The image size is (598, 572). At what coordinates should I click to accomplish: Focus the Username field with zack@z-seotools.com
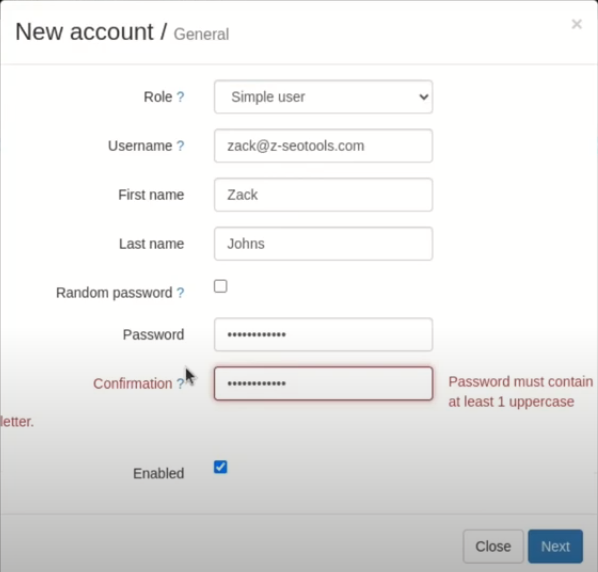(x=323, y=146)
